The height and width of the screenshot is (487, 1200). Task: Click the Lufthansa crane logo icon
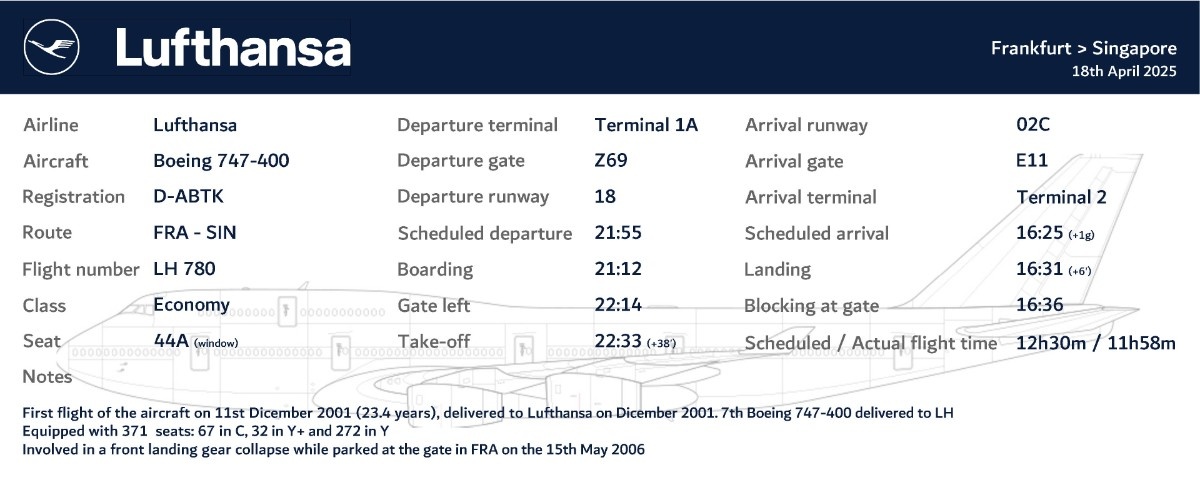coord(52,47)
